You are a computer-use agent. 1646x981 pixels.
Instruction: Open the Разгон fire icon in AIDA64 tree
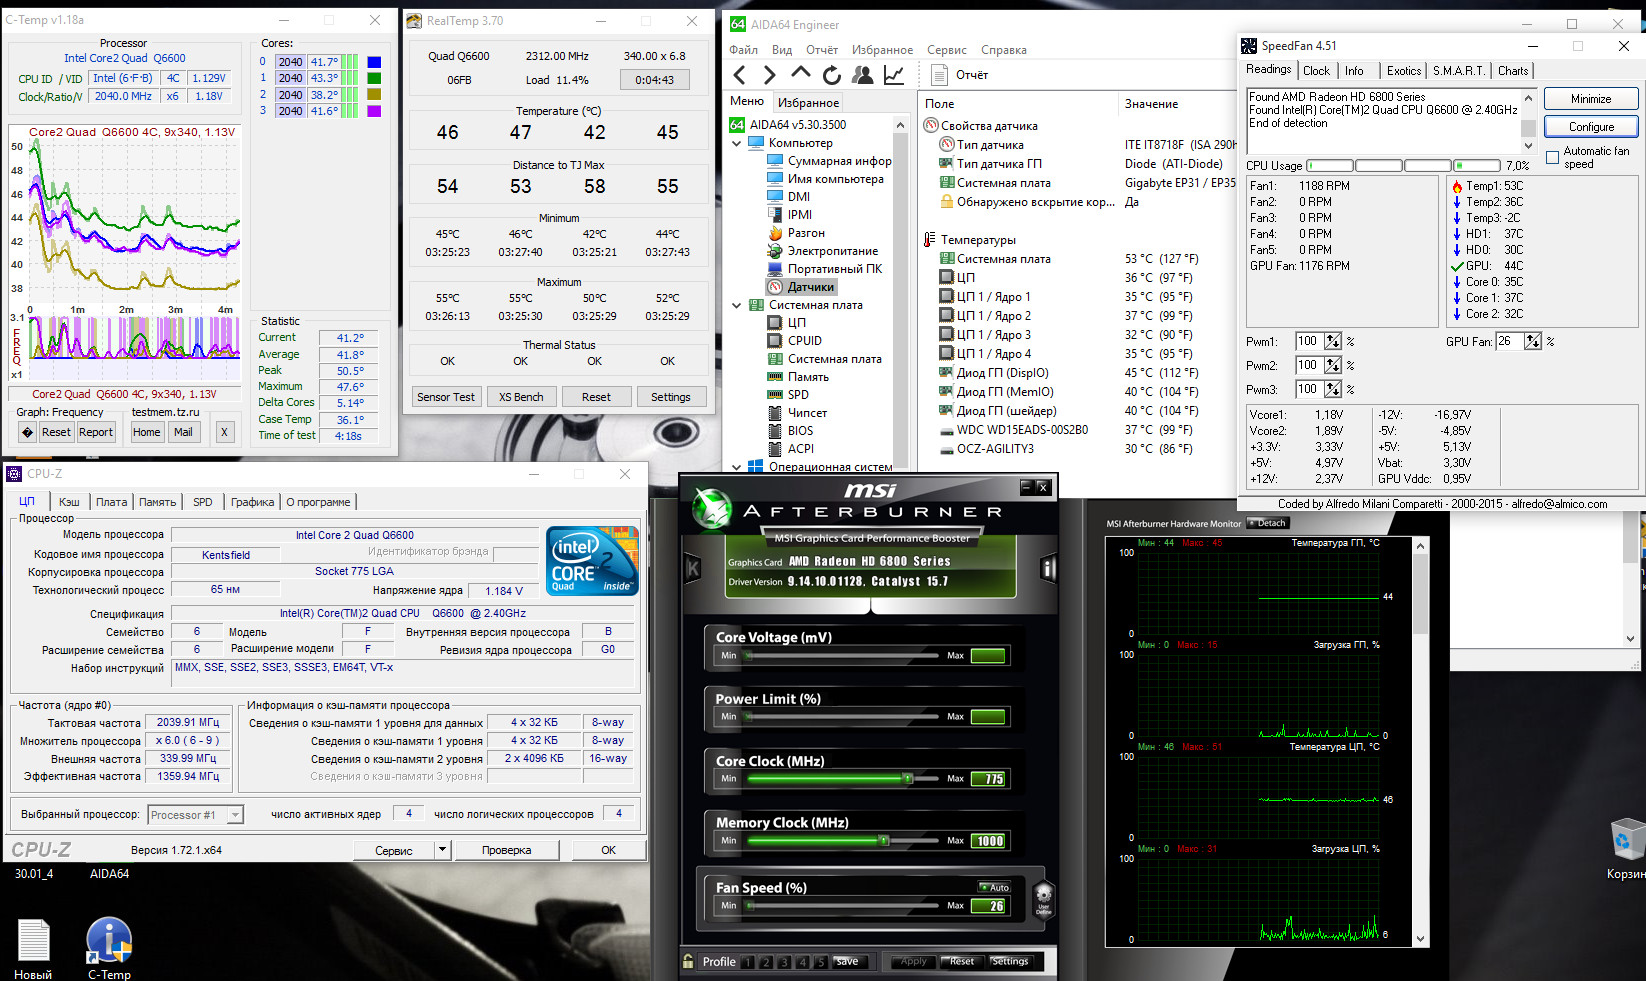click(x=775, y=233)
